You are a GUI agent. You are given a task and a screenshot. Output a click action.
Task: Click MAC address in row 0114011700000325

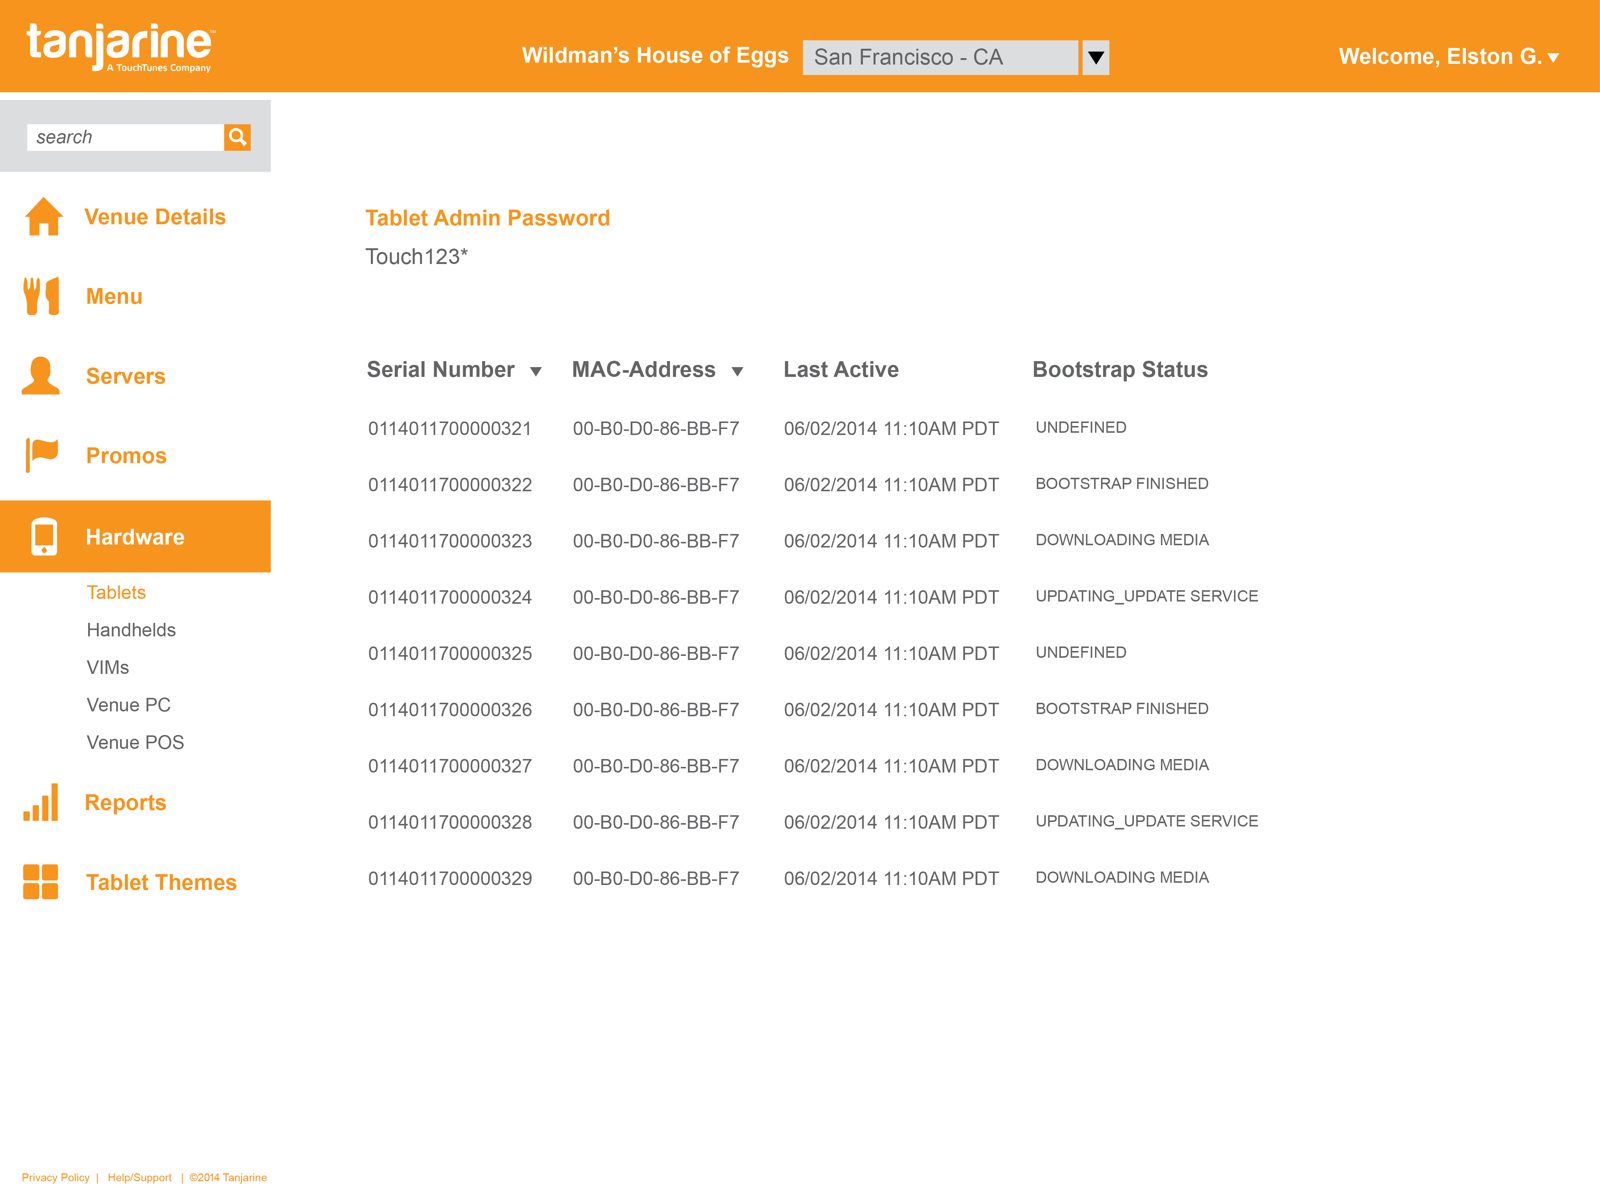point(656,654)
